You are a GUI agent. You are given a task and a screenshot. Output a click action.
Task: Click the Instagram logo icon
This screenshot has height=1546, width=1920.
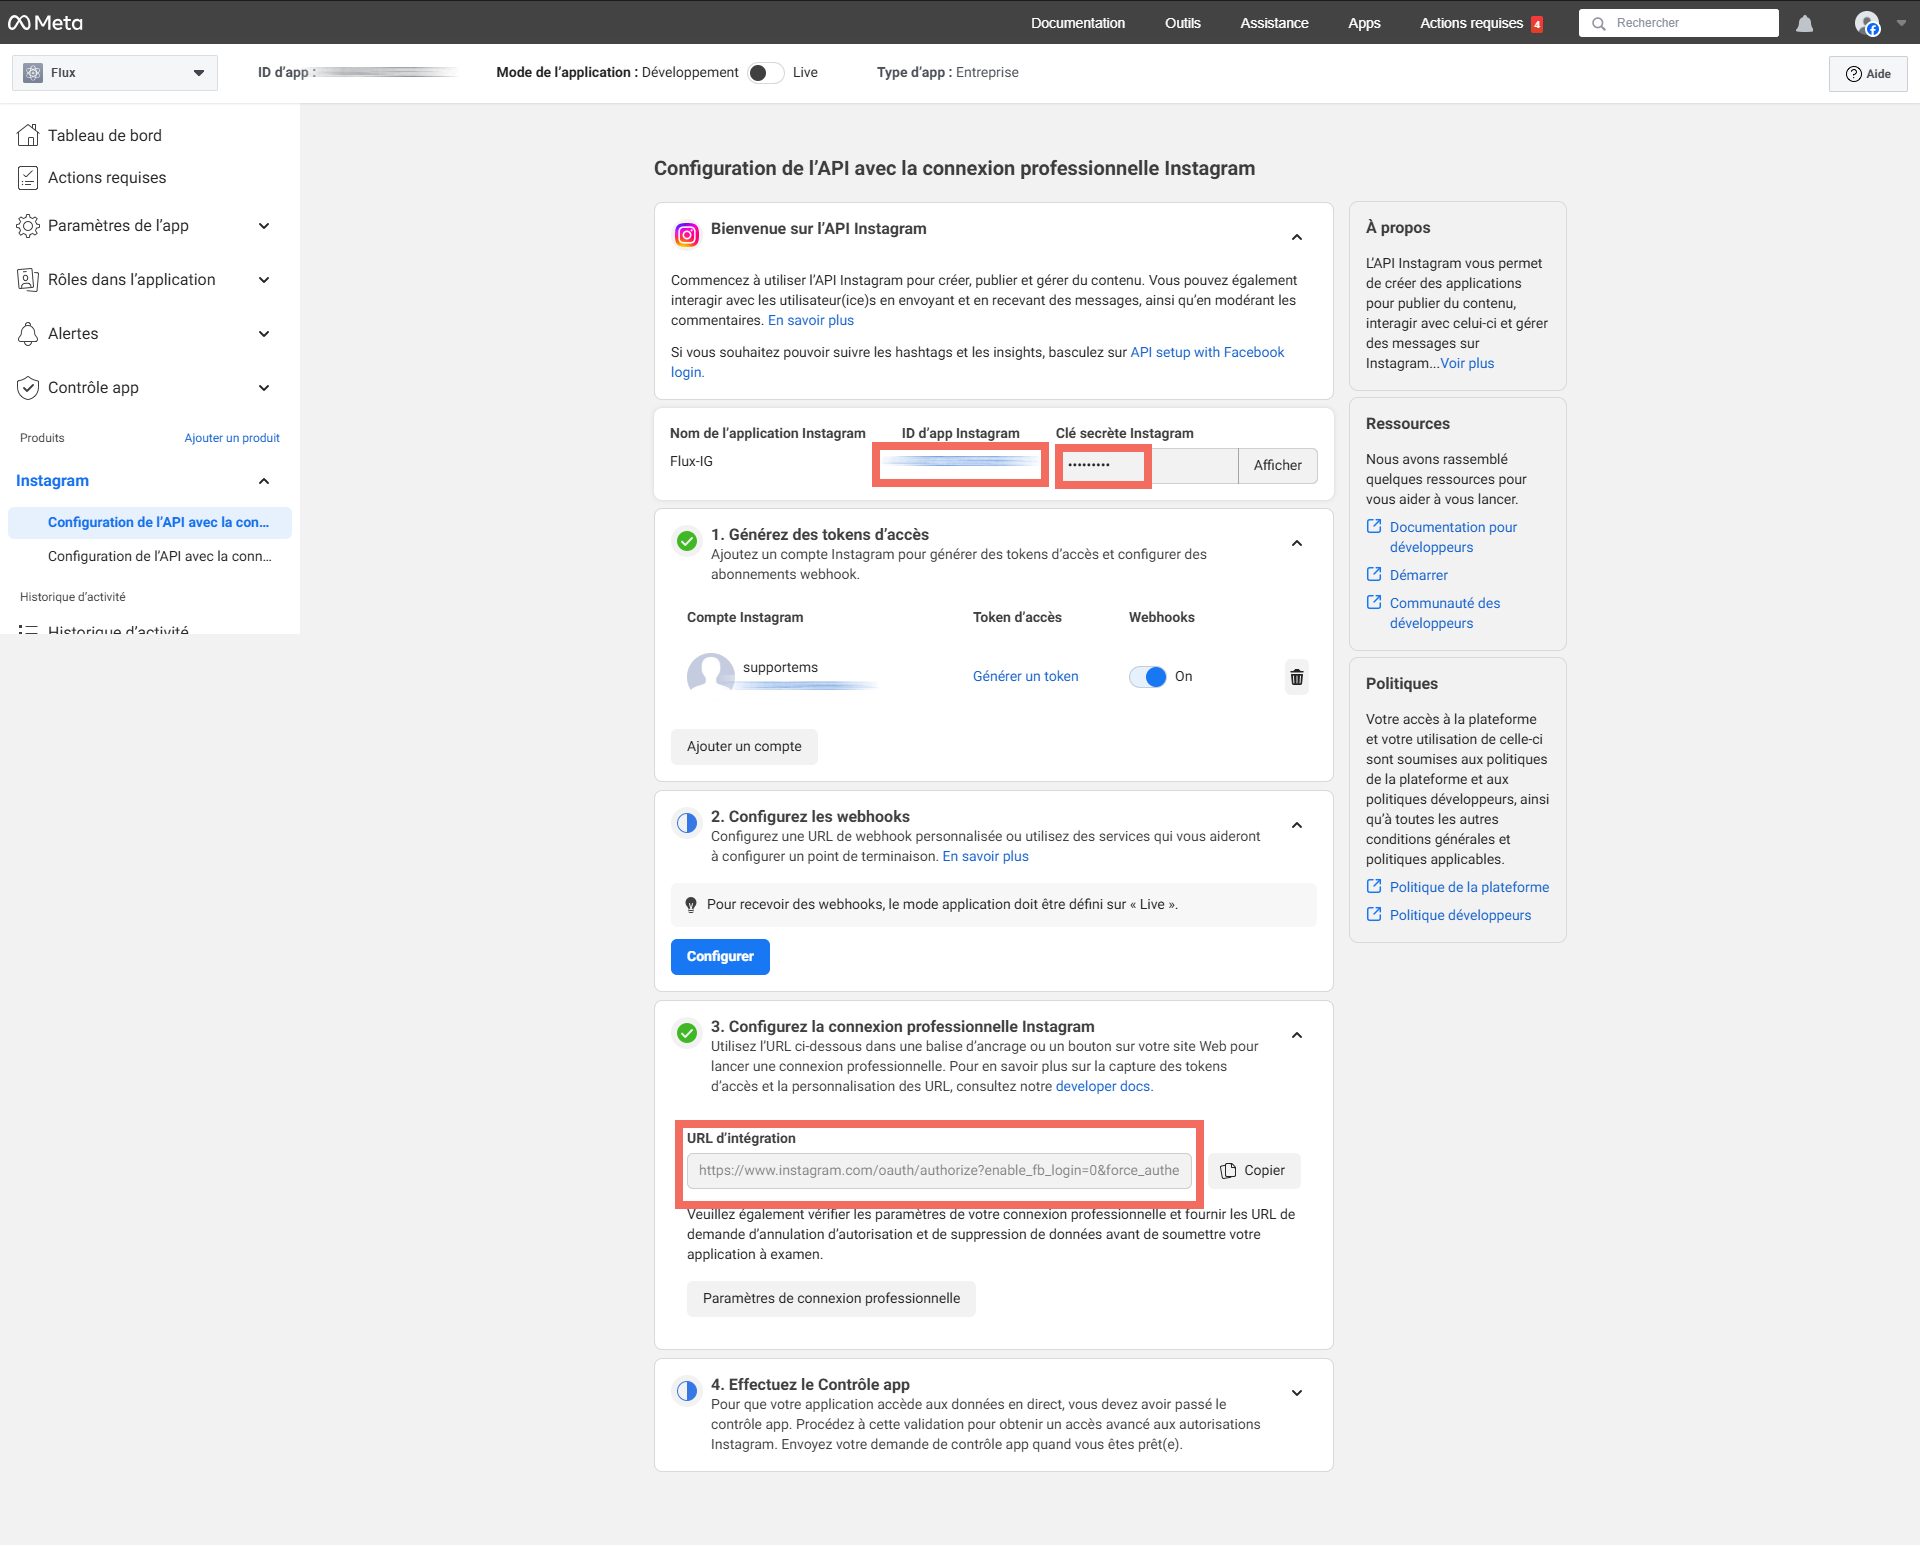(x=687, y=235)
